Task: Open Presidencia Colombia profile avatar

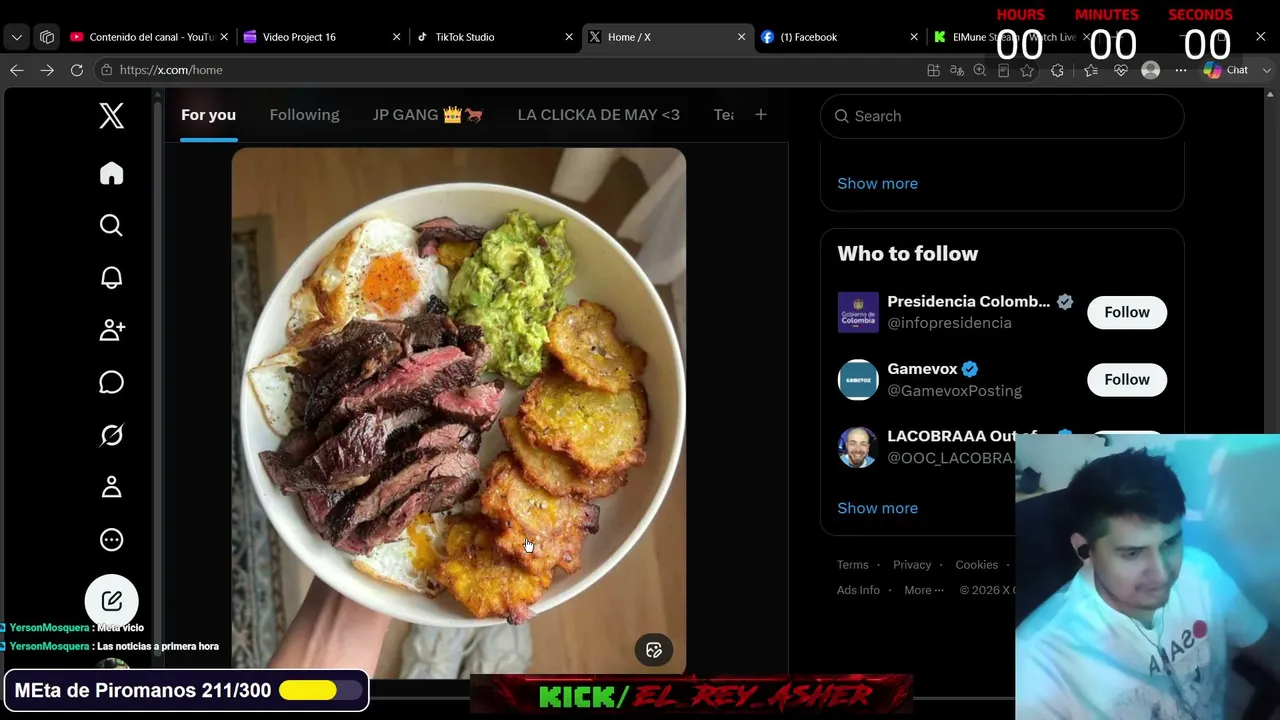Action: tap(858, 312)
